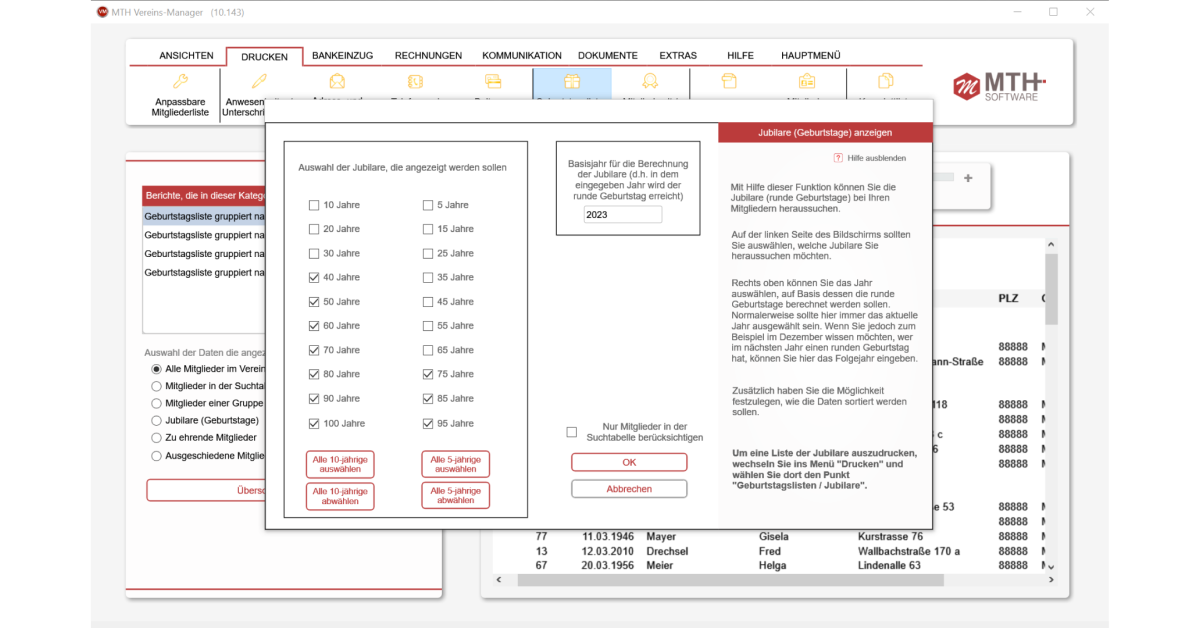Click the card icon in the Drucken ribbon
This screenshot has height=628, width=1200.
pos(493,81)
